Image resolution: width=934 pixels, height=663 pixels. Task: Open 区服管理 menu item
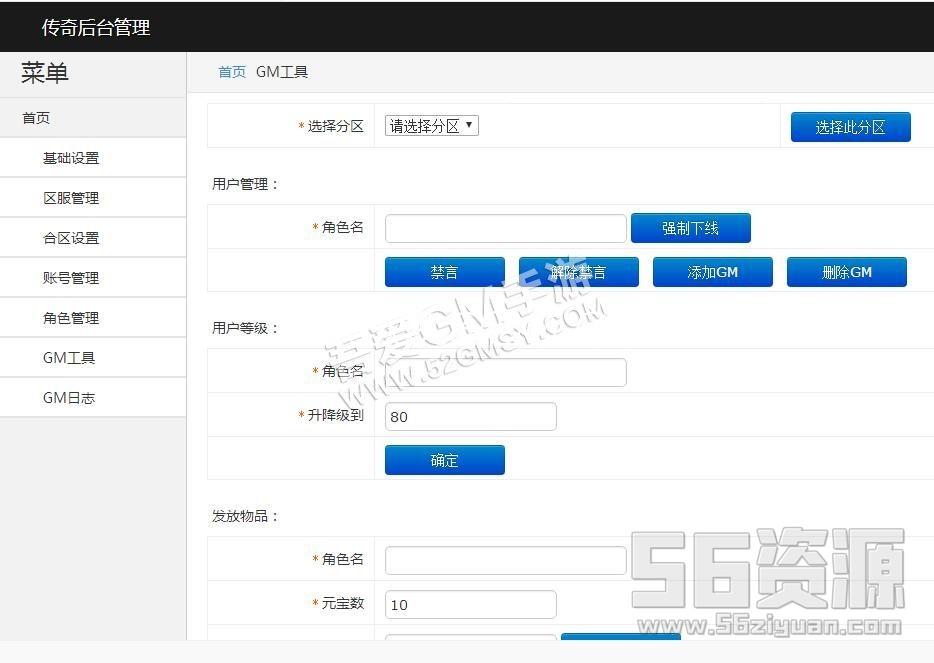point(71,198)
